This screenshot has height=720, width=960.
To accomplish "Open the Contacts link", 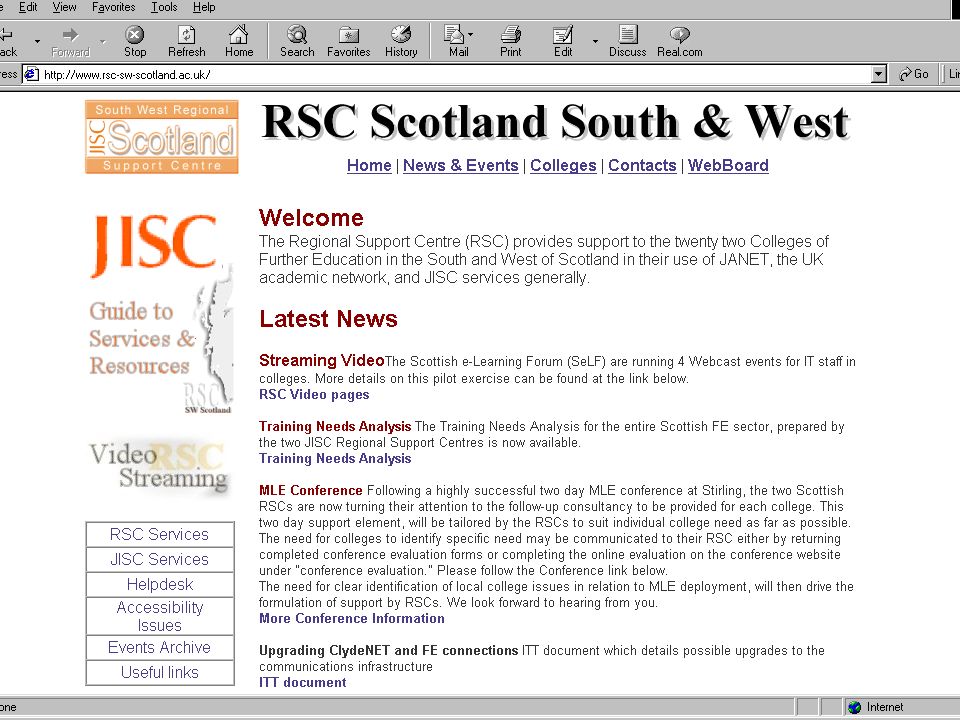I will pyautogui.click(x=642, y=165).
